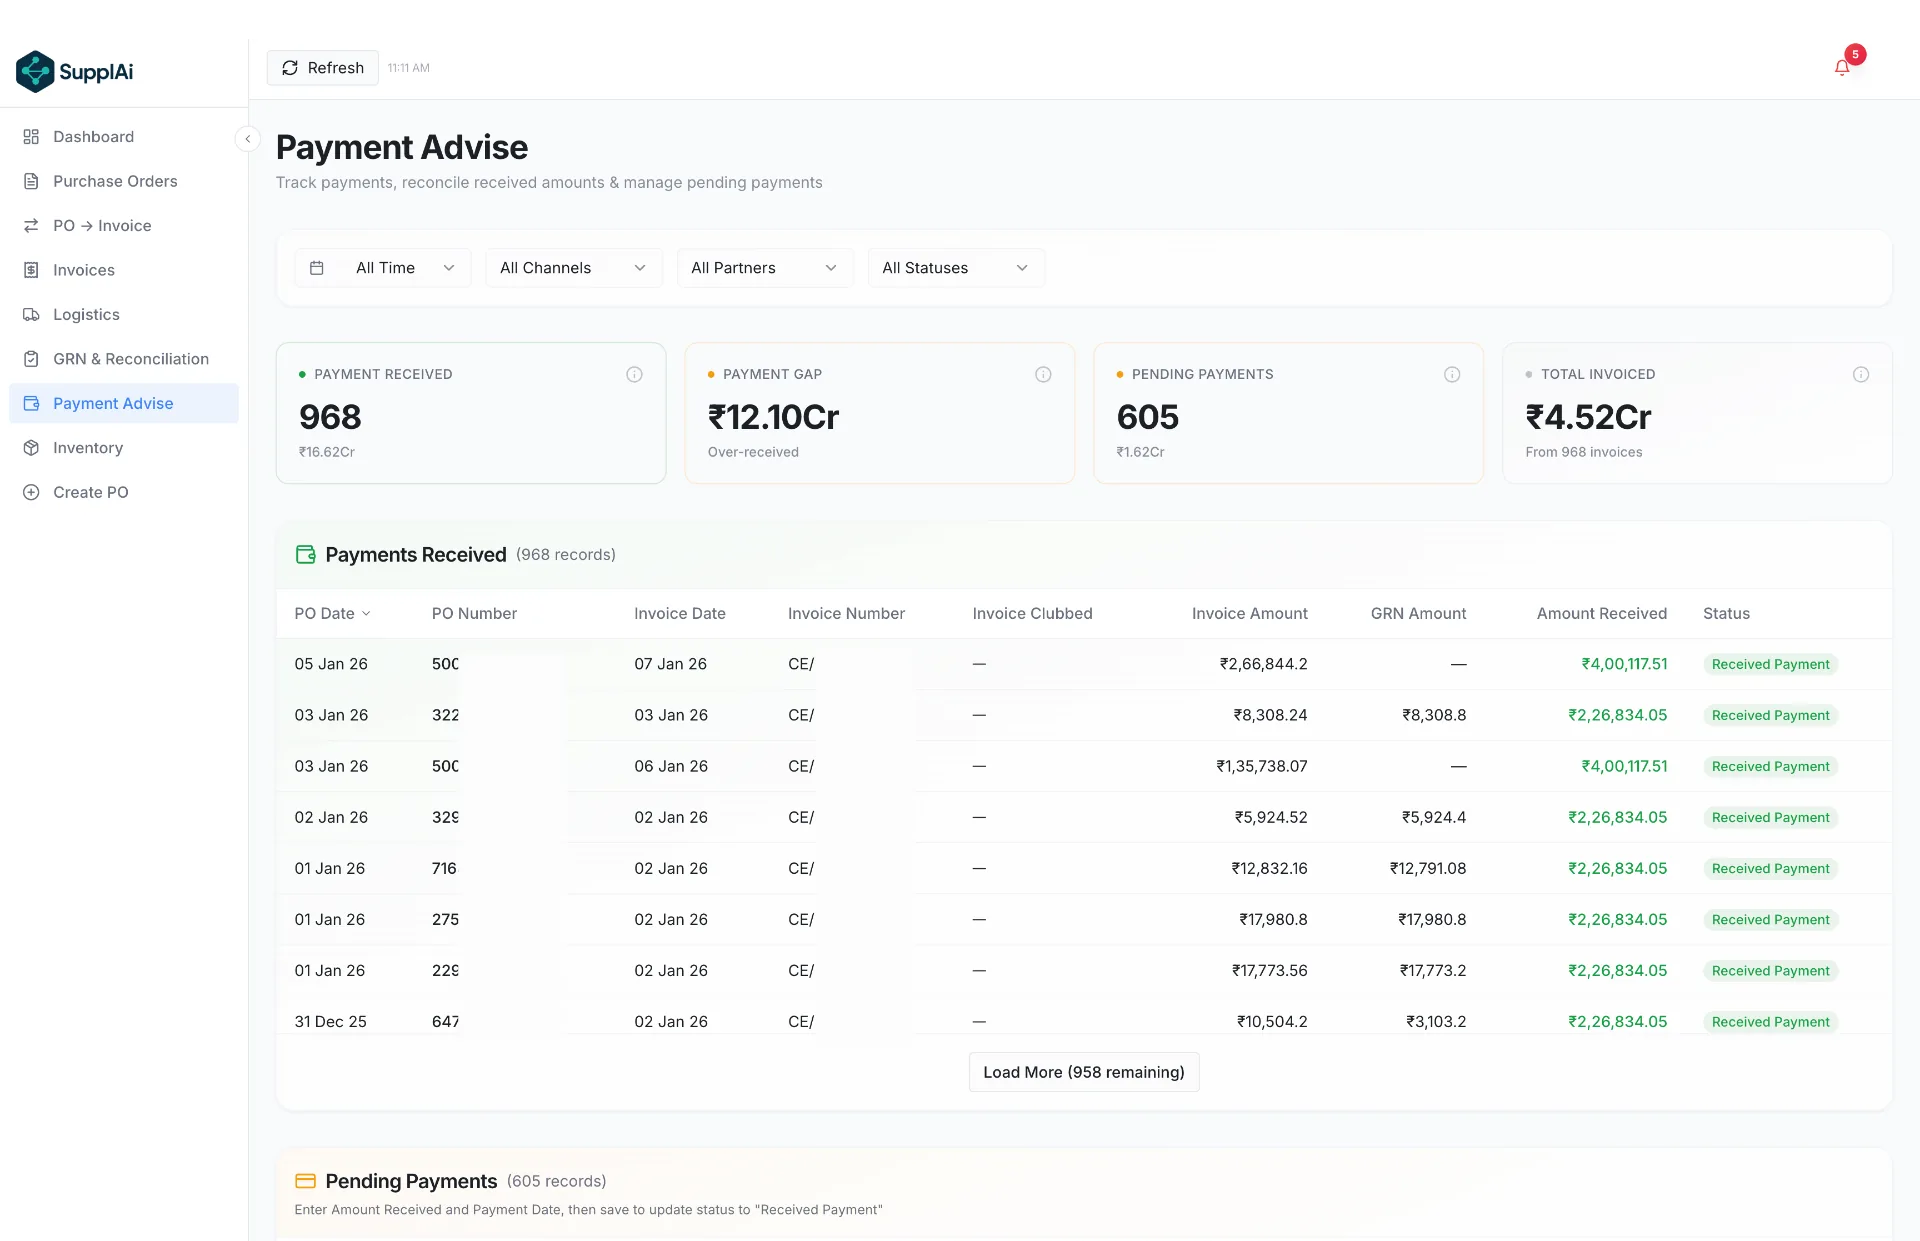Open Inventory page

point(124,448)
